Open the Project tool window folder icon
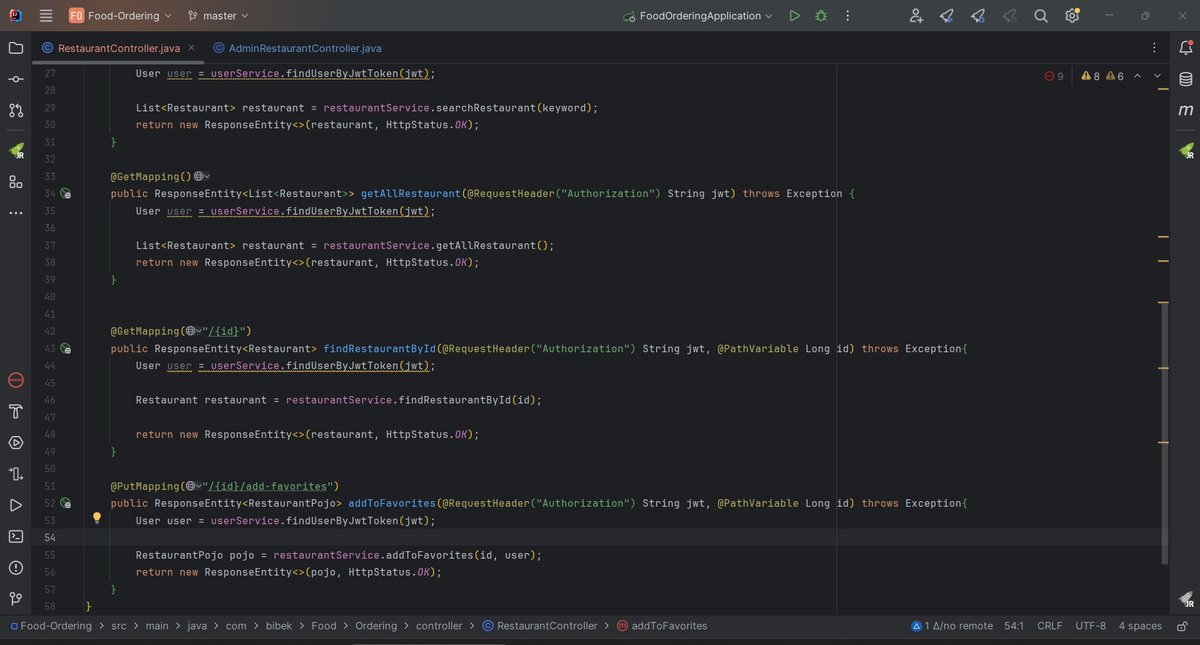 [16, 48]
